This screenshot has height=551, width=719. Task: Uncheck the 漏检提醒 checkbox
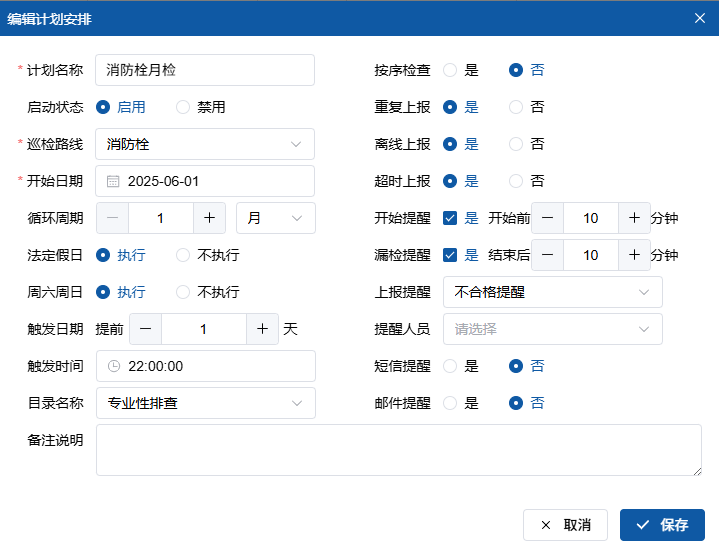coord(450,255)
